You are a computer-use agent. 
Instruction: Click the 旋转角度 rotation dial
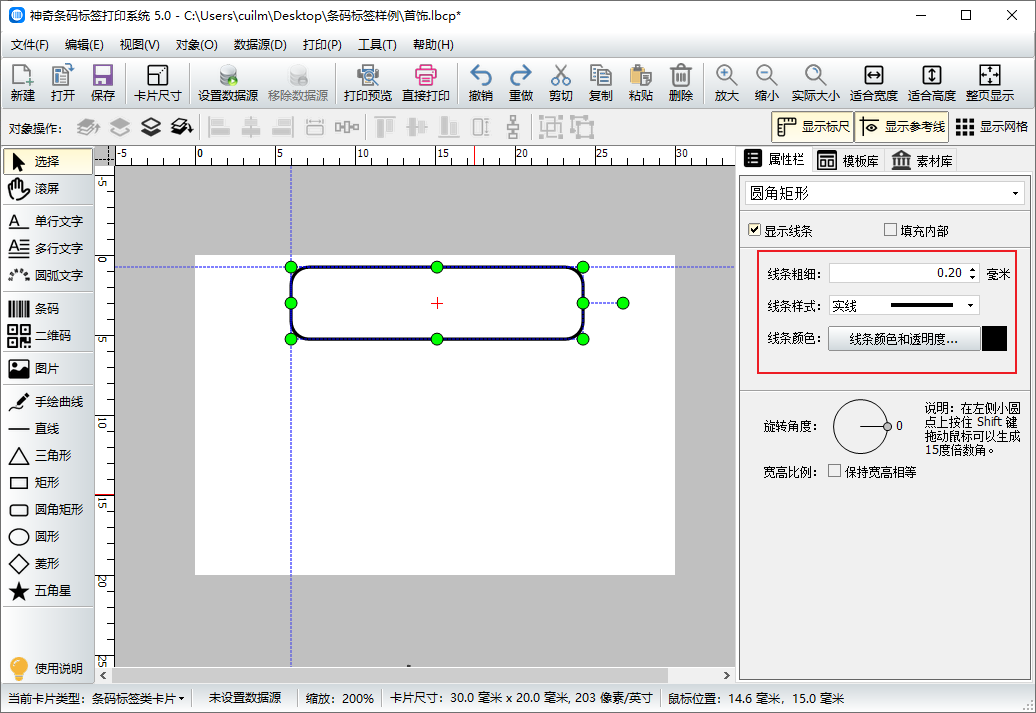(860, 426)
